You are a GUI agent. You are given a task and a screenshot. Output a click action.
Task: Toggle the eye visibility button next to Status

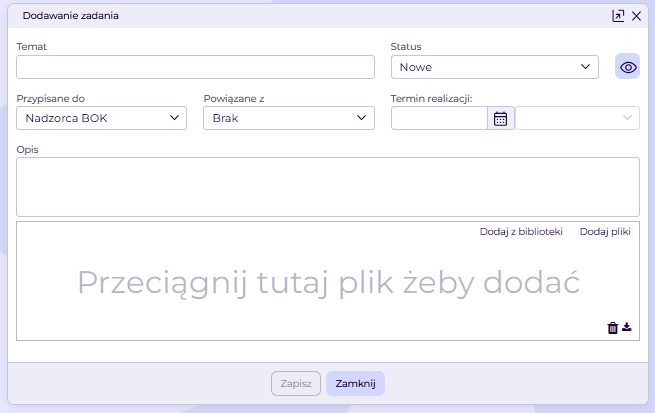pos(627,66)
